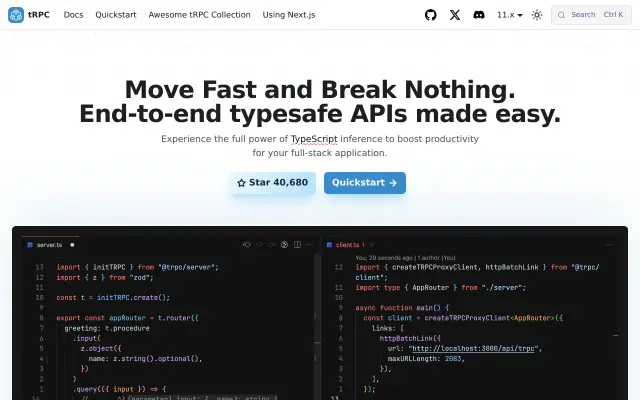Open Awesome tRPC Collection nav item

click(200, 15)
